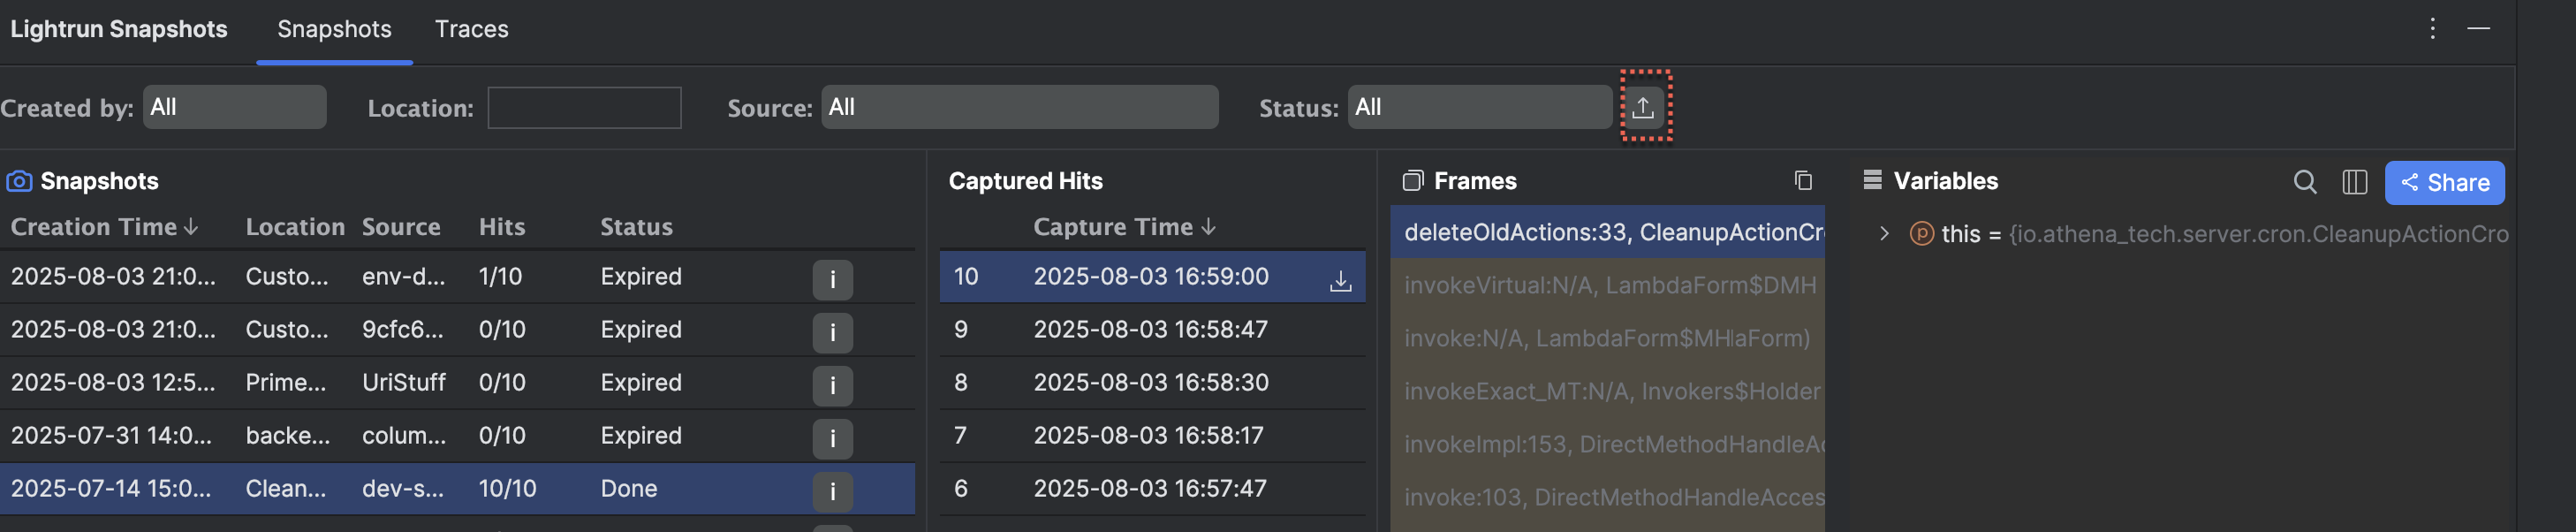Expand the 'this' variable node
The image size is (2576, 532).
pos(1884,234)
